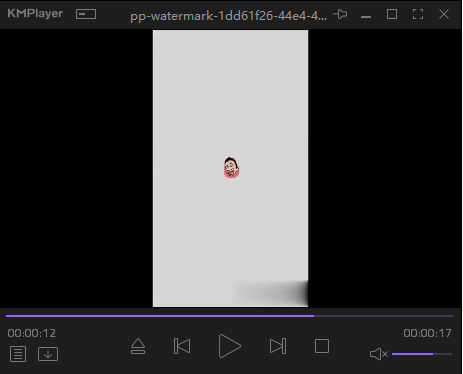Start playback with the Play button

coord(230,346)
